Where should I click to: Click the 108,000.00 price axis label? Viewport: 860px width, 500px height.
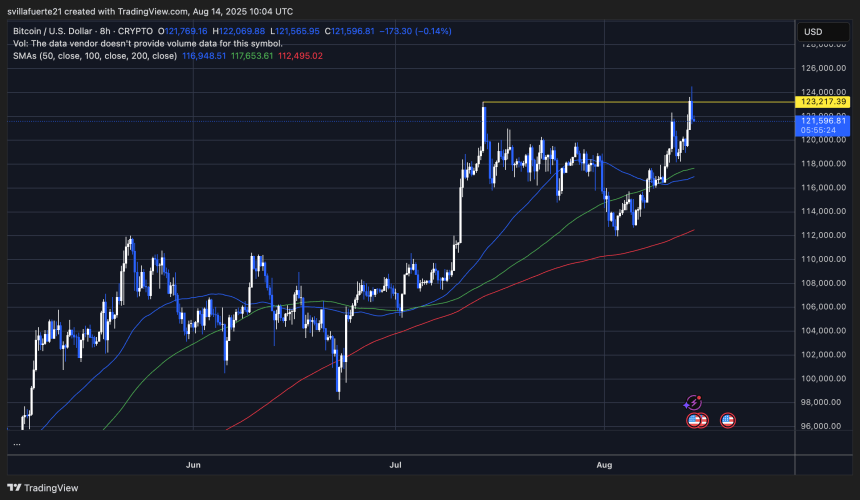[823, 283]
